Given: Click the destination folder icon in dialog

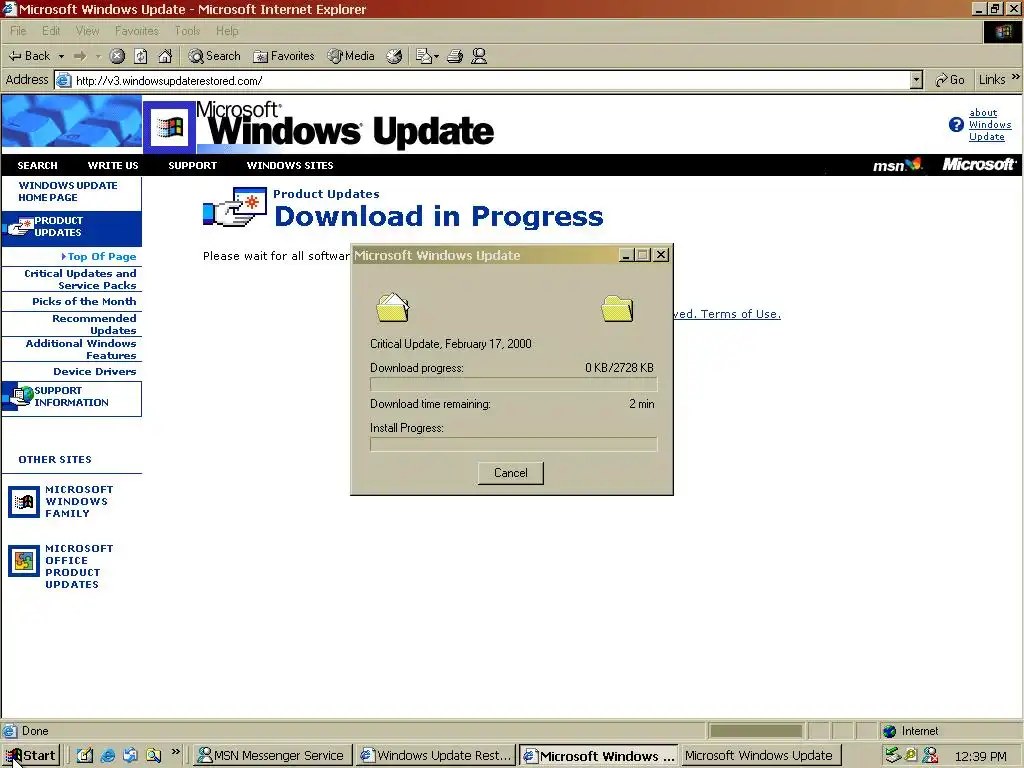Looking at the screenshot, I should pos(617,308).
